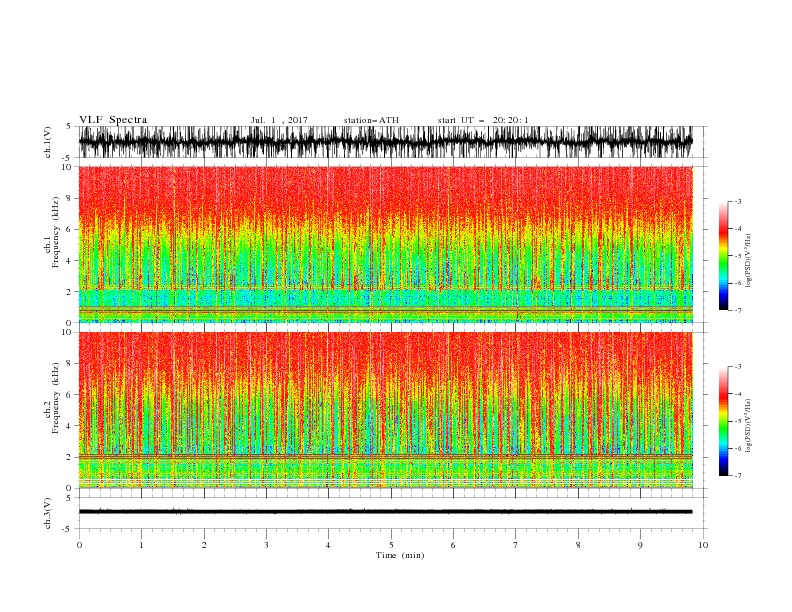Click the ch.1 spectrogram color bar

point(723,256)
